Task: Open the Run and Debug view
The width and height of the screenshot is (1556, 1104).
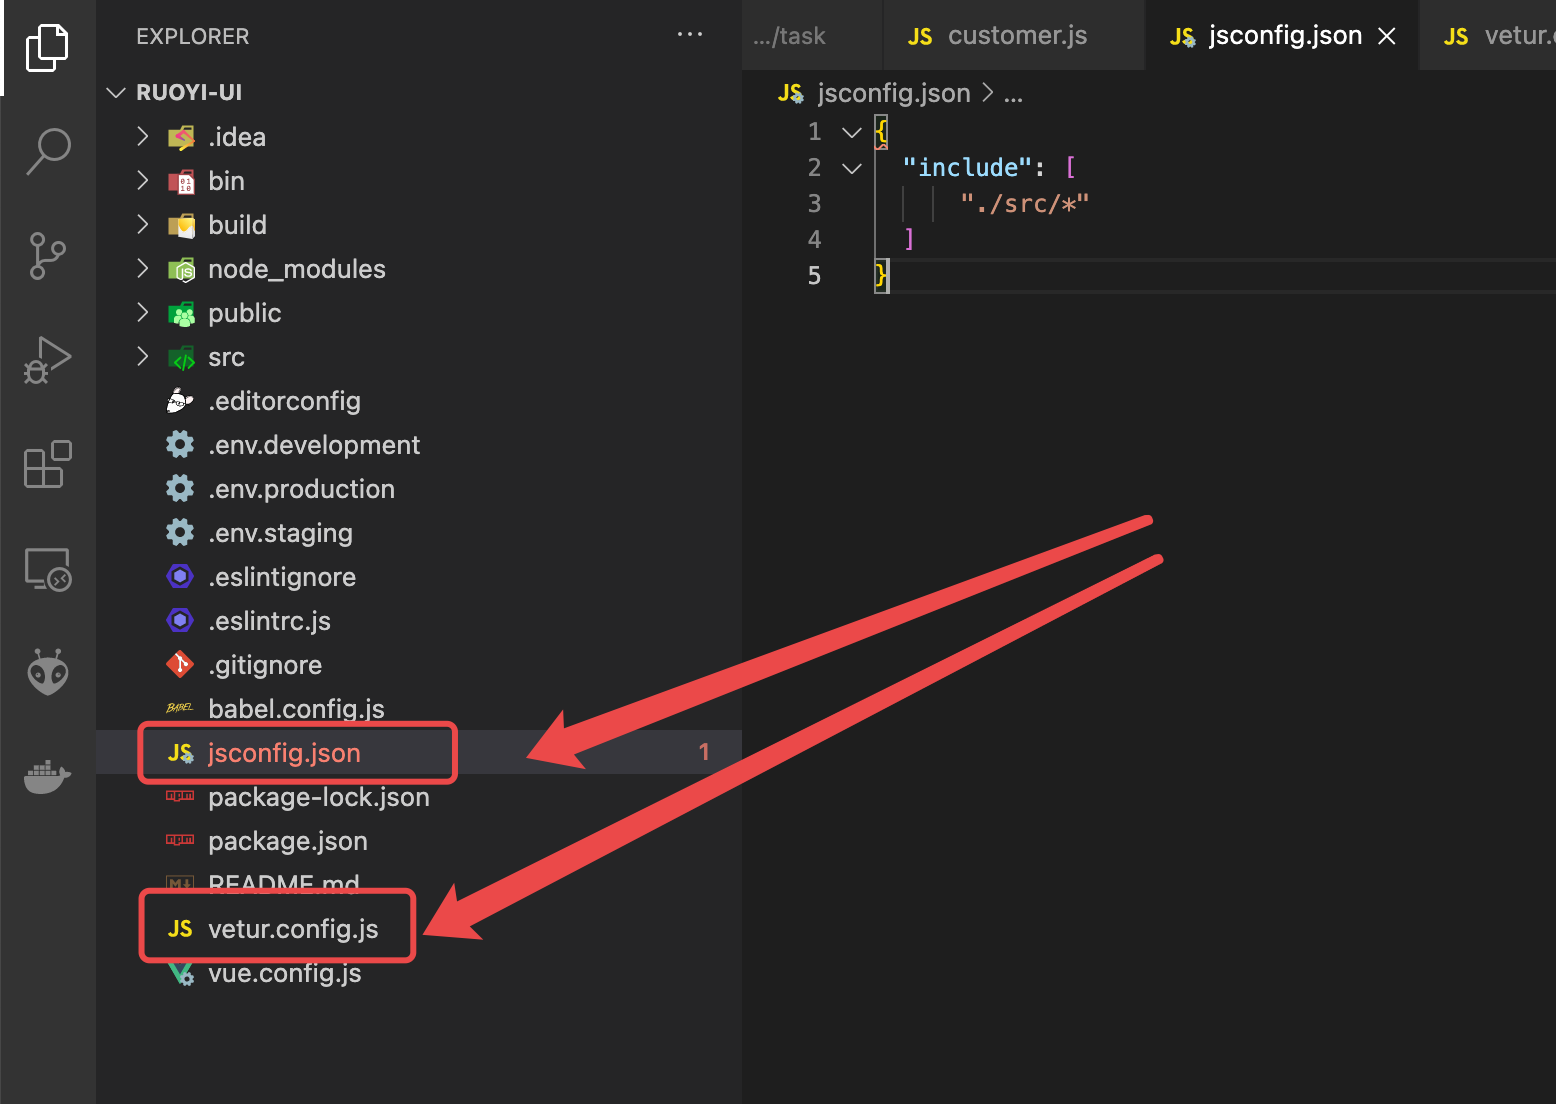Action: 47,360
